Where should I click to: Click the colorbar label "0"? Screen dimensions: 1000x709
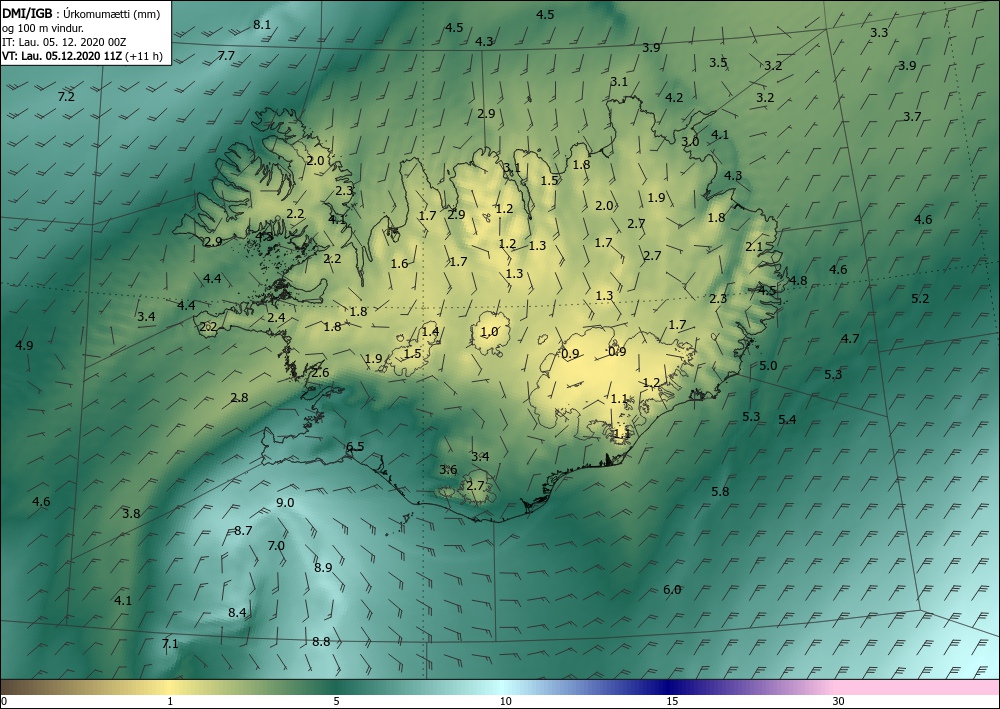click(4, 702)
